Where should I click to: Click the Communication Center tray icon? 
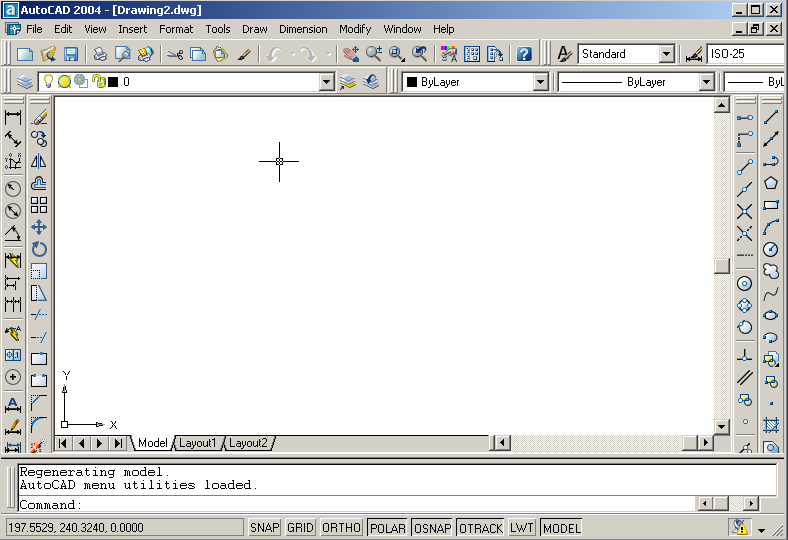[x=740, y=527]
